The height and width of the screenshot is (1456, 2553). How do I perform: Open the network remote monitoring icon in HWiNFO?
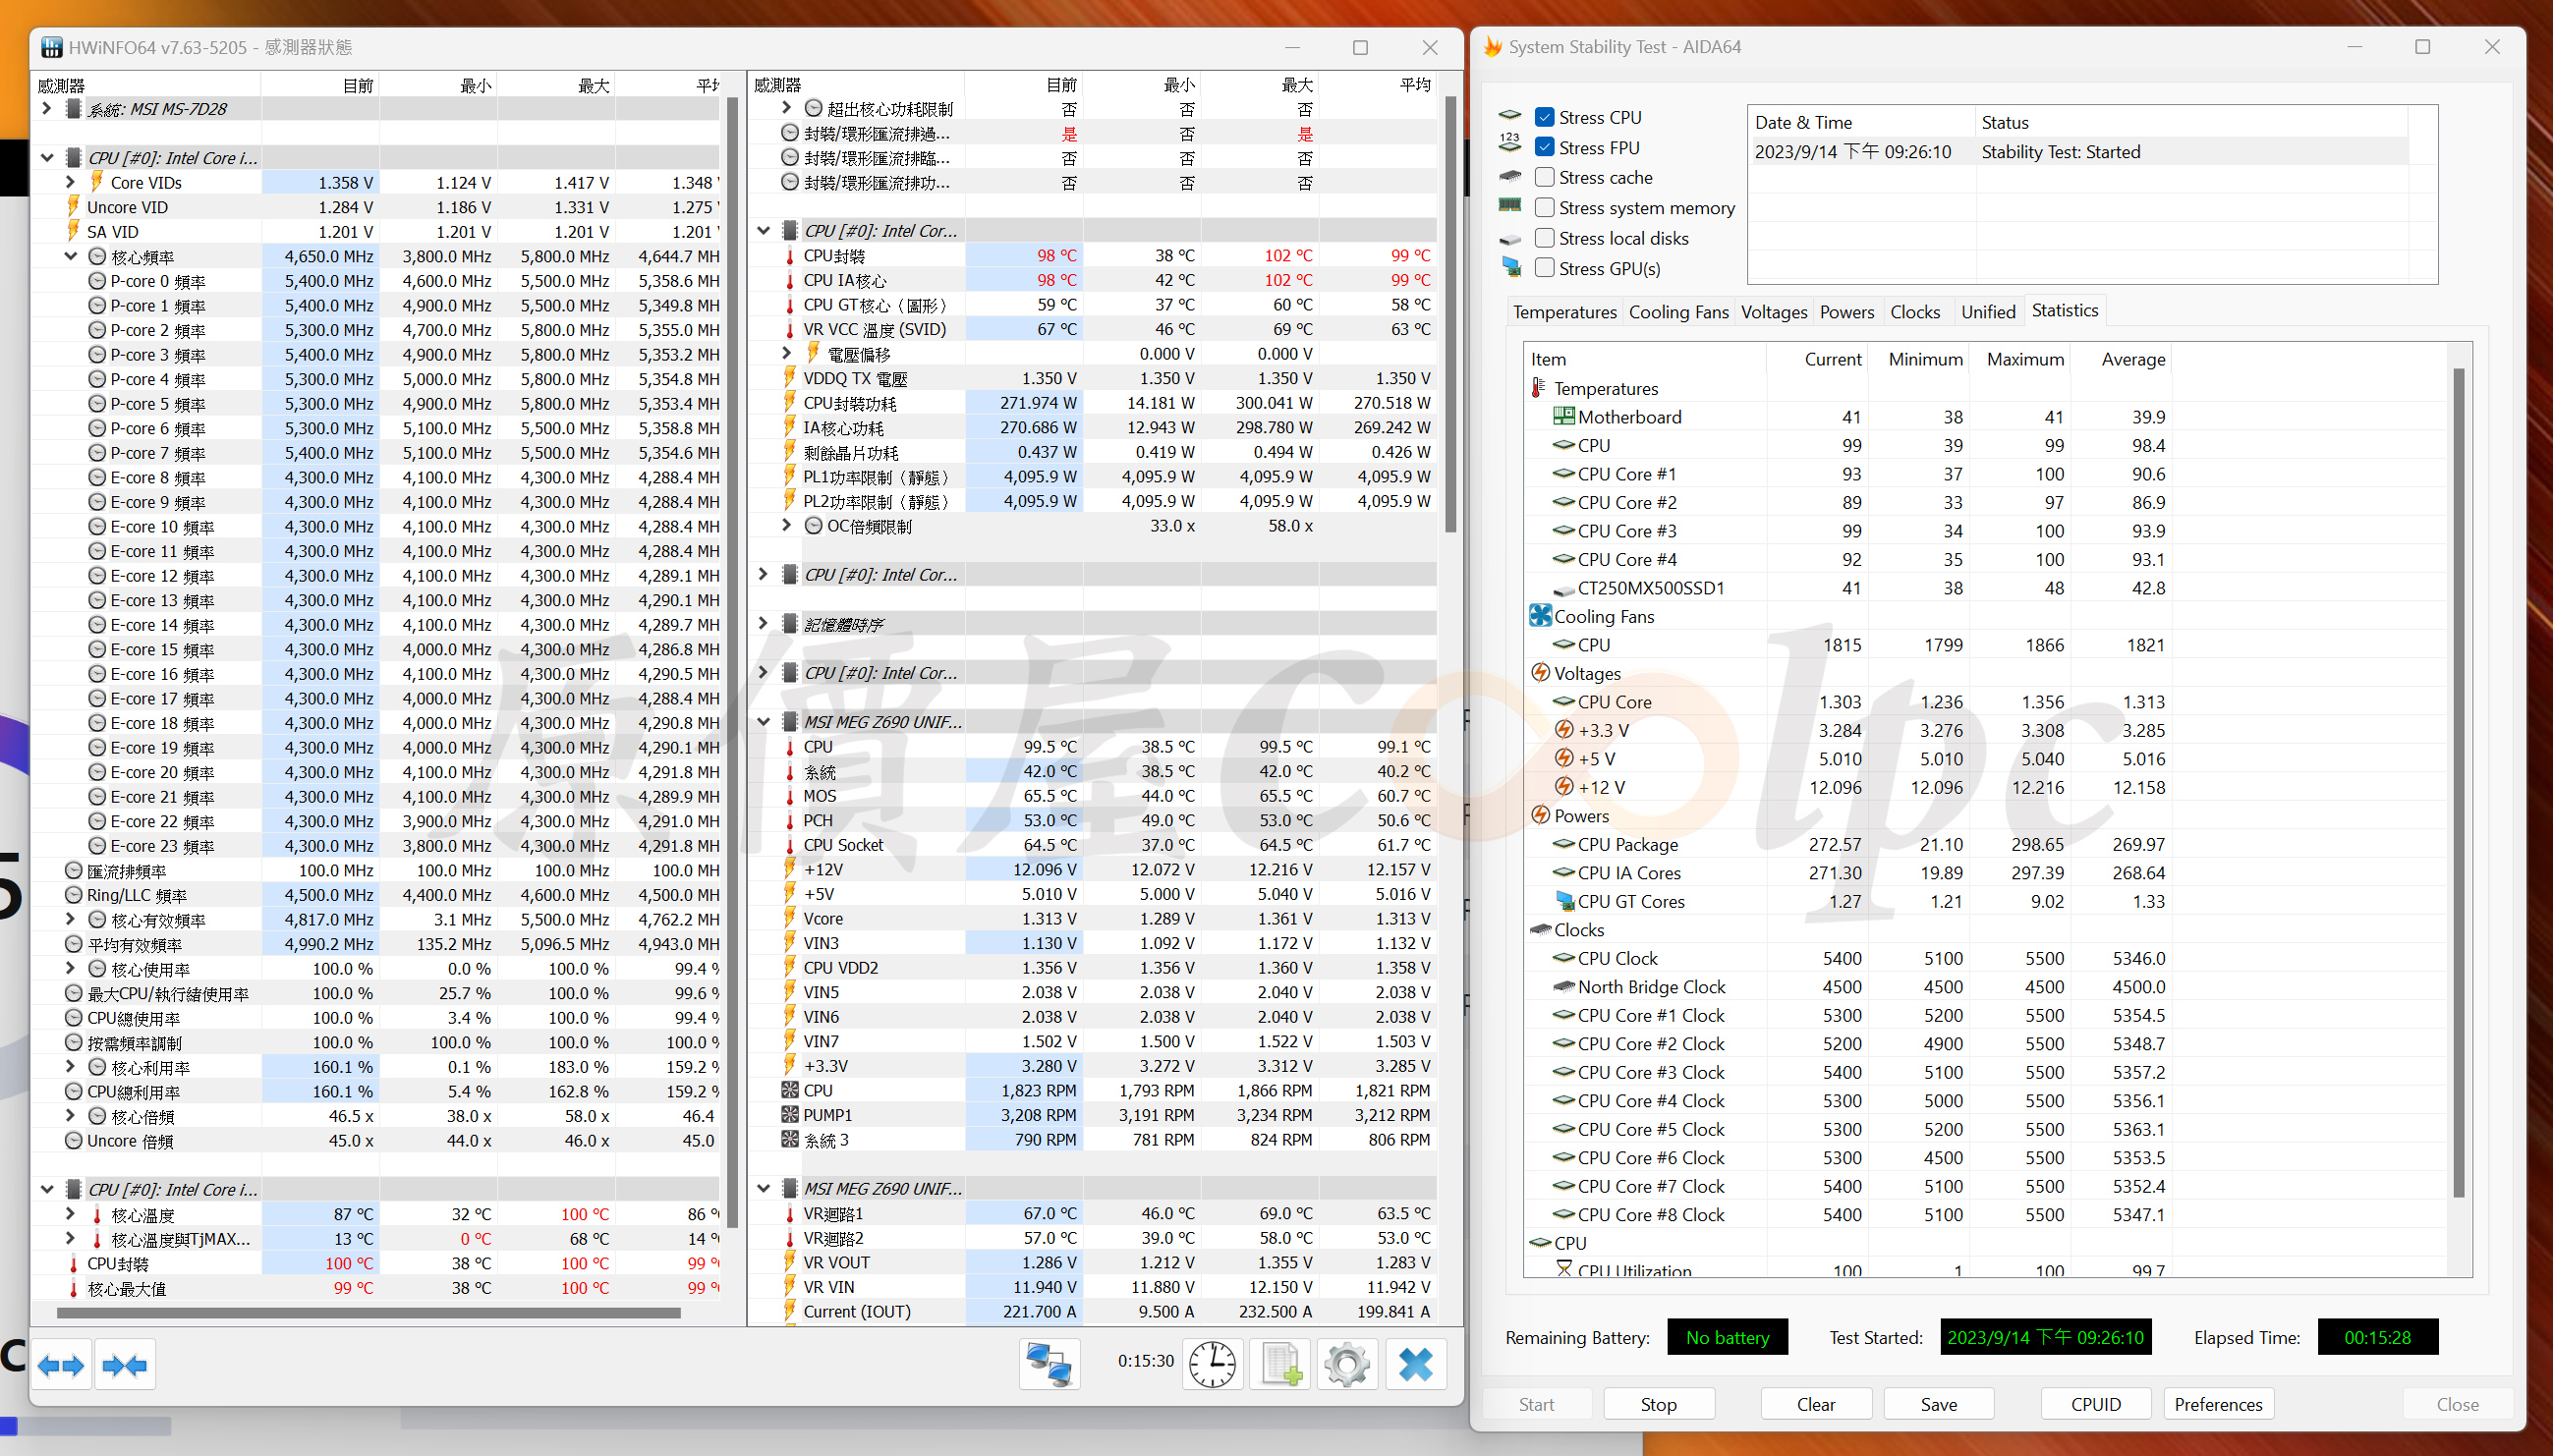[x=1050, y=1364]
